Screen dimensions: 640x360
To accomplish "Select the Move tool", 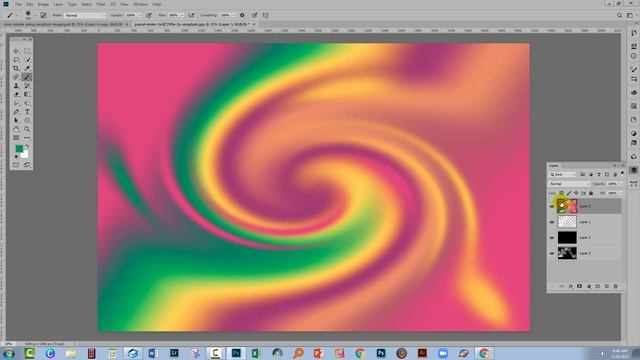I will [16, 51].
